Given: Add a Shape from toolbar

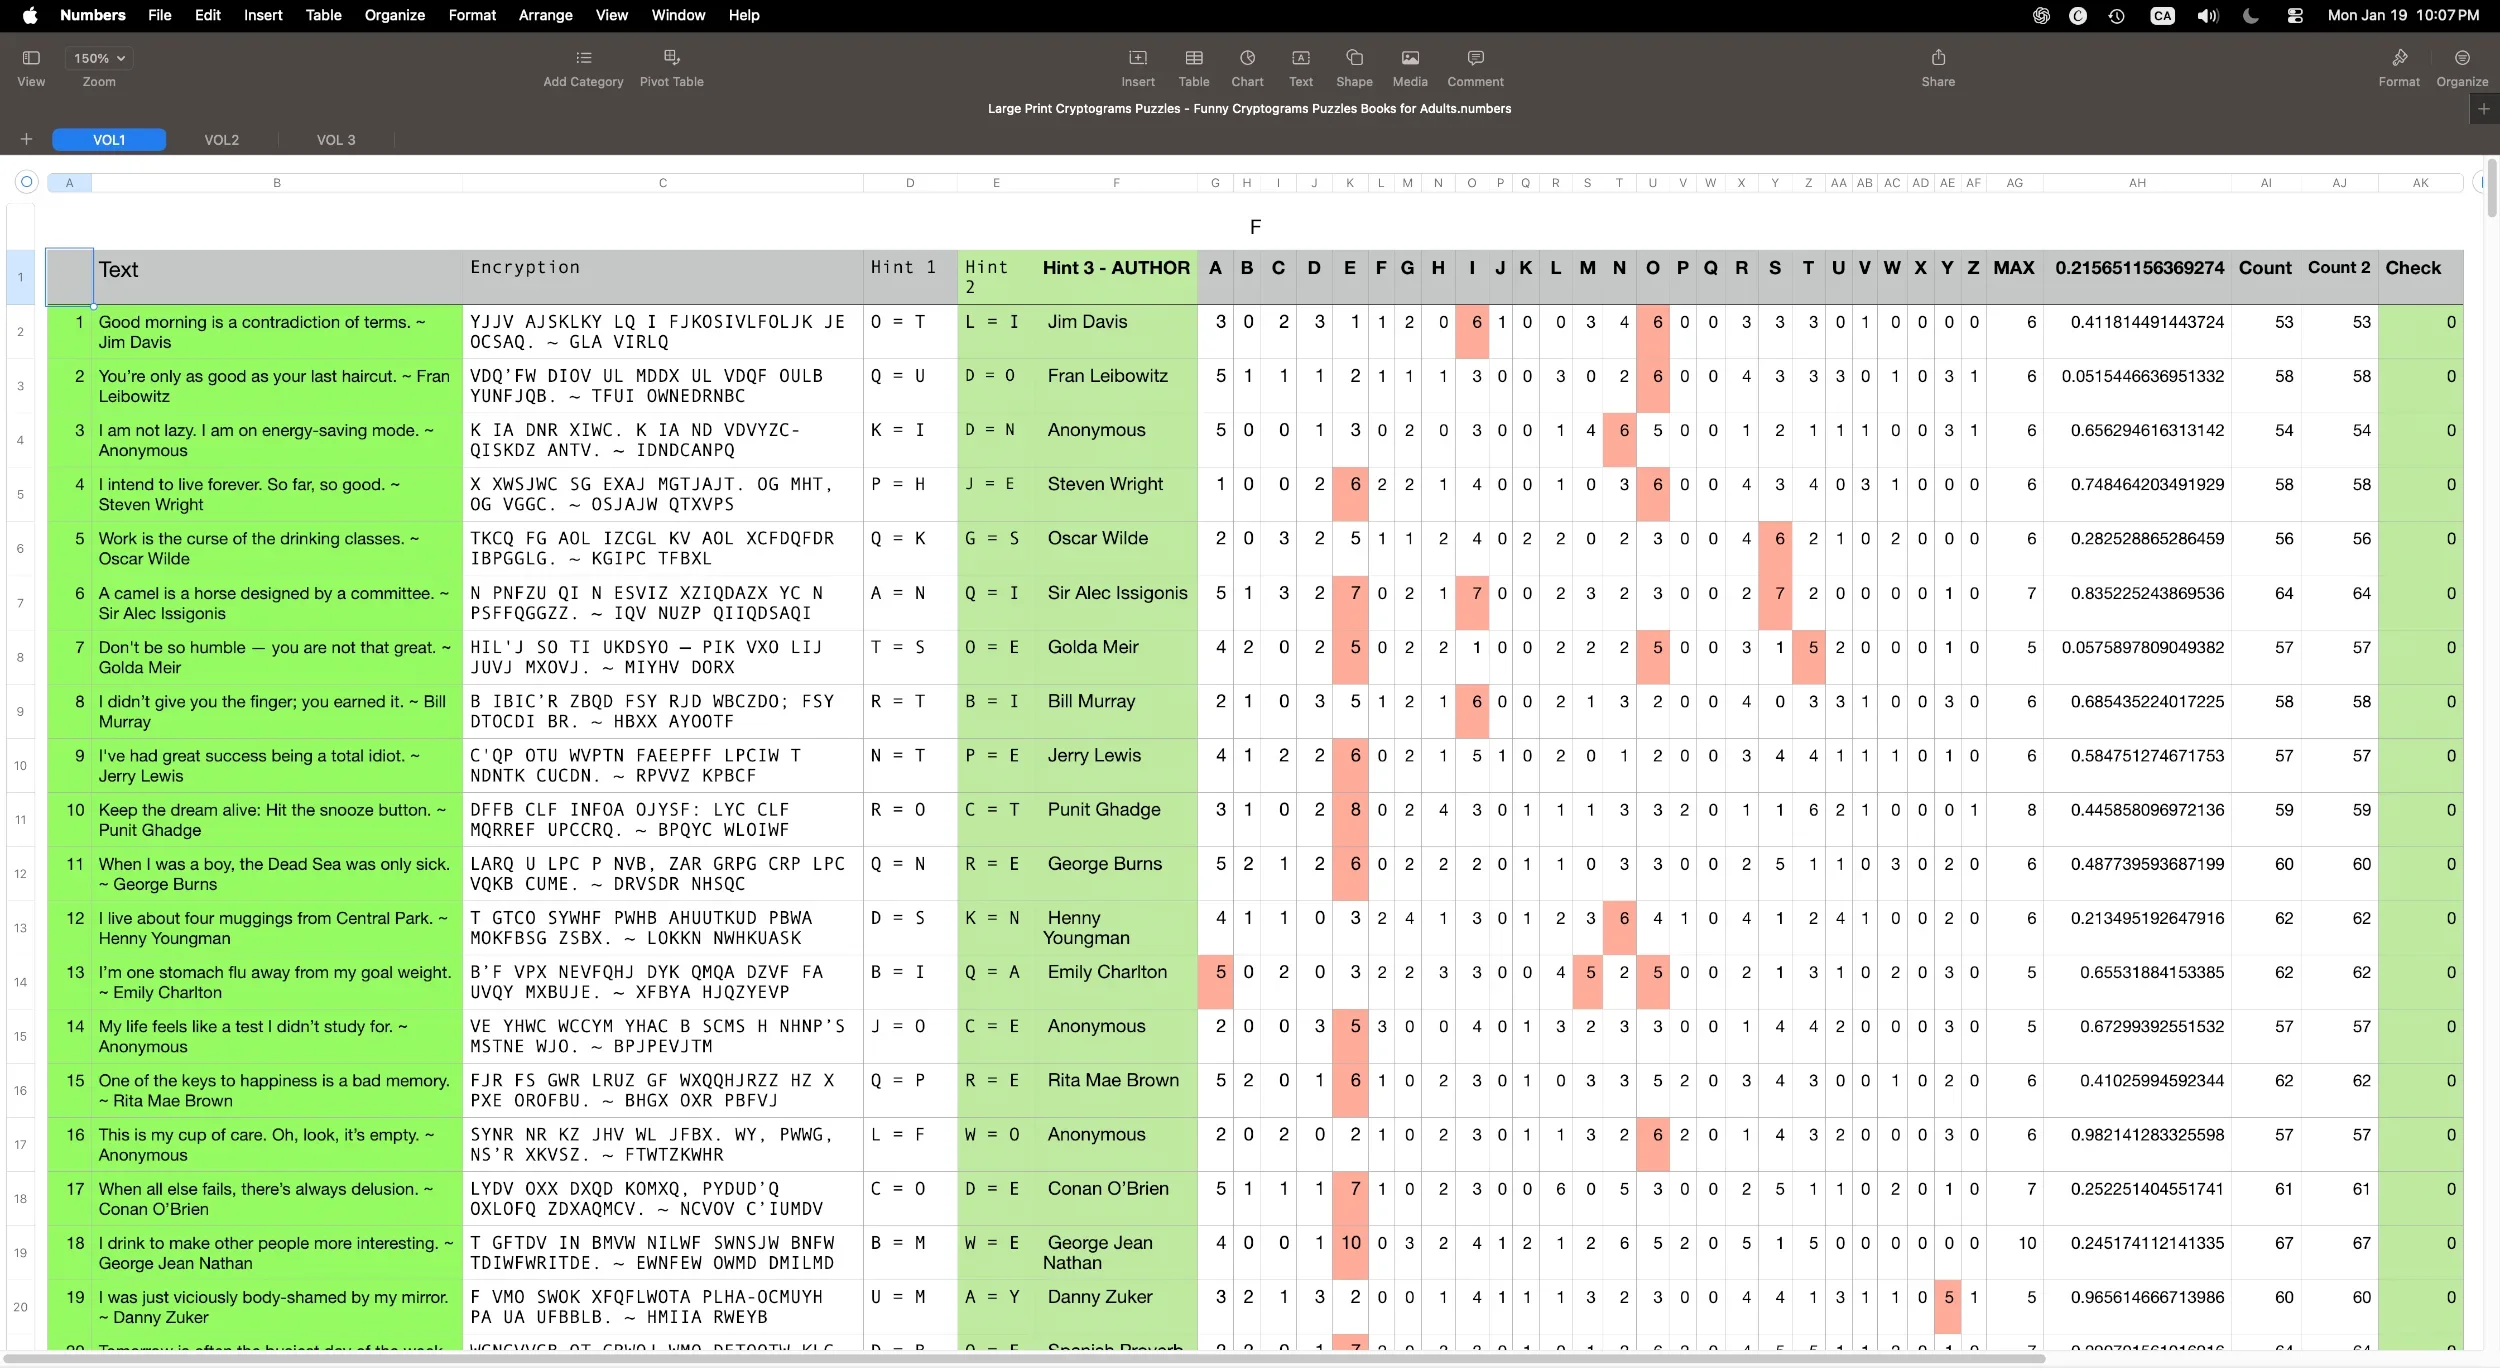Looking at the screenshot, I should coord(1354,59).
